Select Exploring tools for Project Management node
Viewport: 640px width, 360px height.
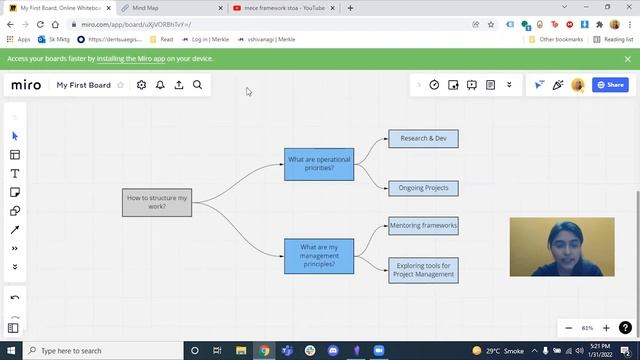coord(423,270)
